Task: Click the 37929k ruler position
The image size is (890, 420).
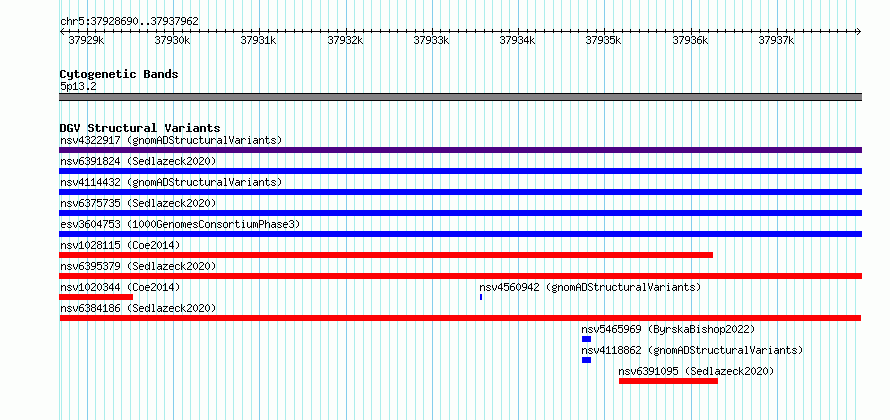Action: pos(86,40)
